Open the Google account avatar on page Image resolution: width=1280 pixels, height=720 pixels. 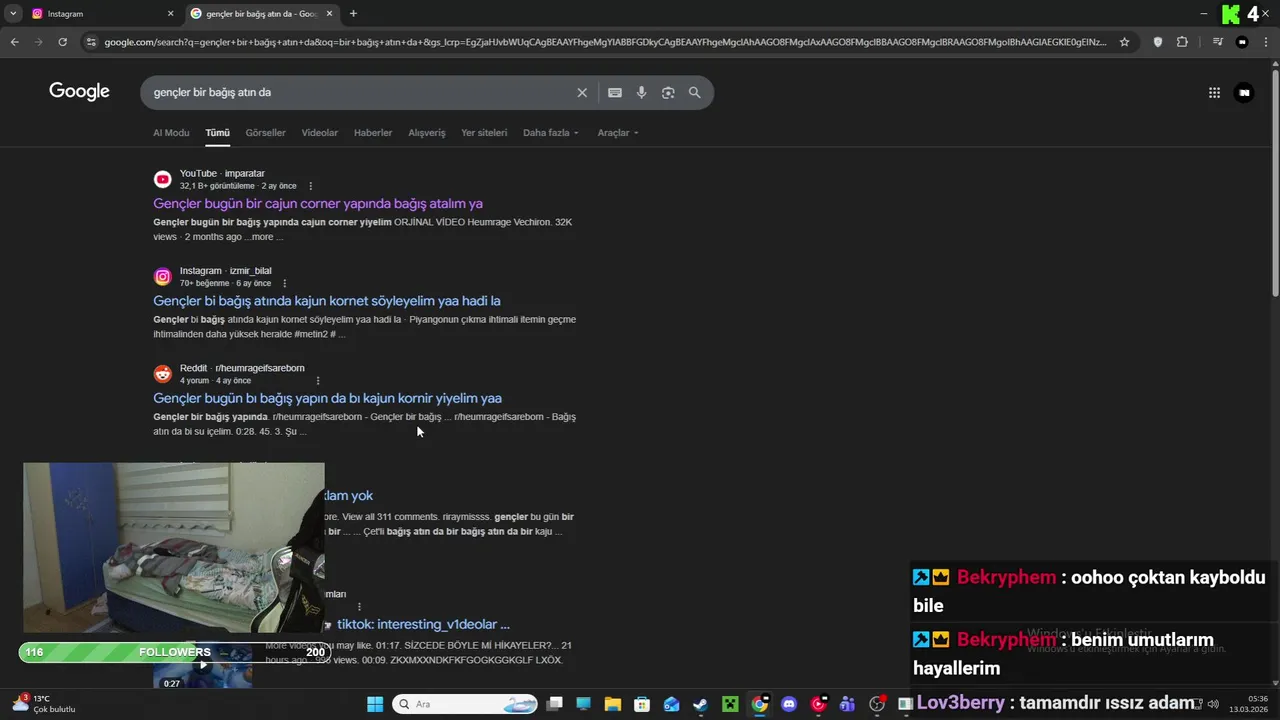tap(1244, 93)
